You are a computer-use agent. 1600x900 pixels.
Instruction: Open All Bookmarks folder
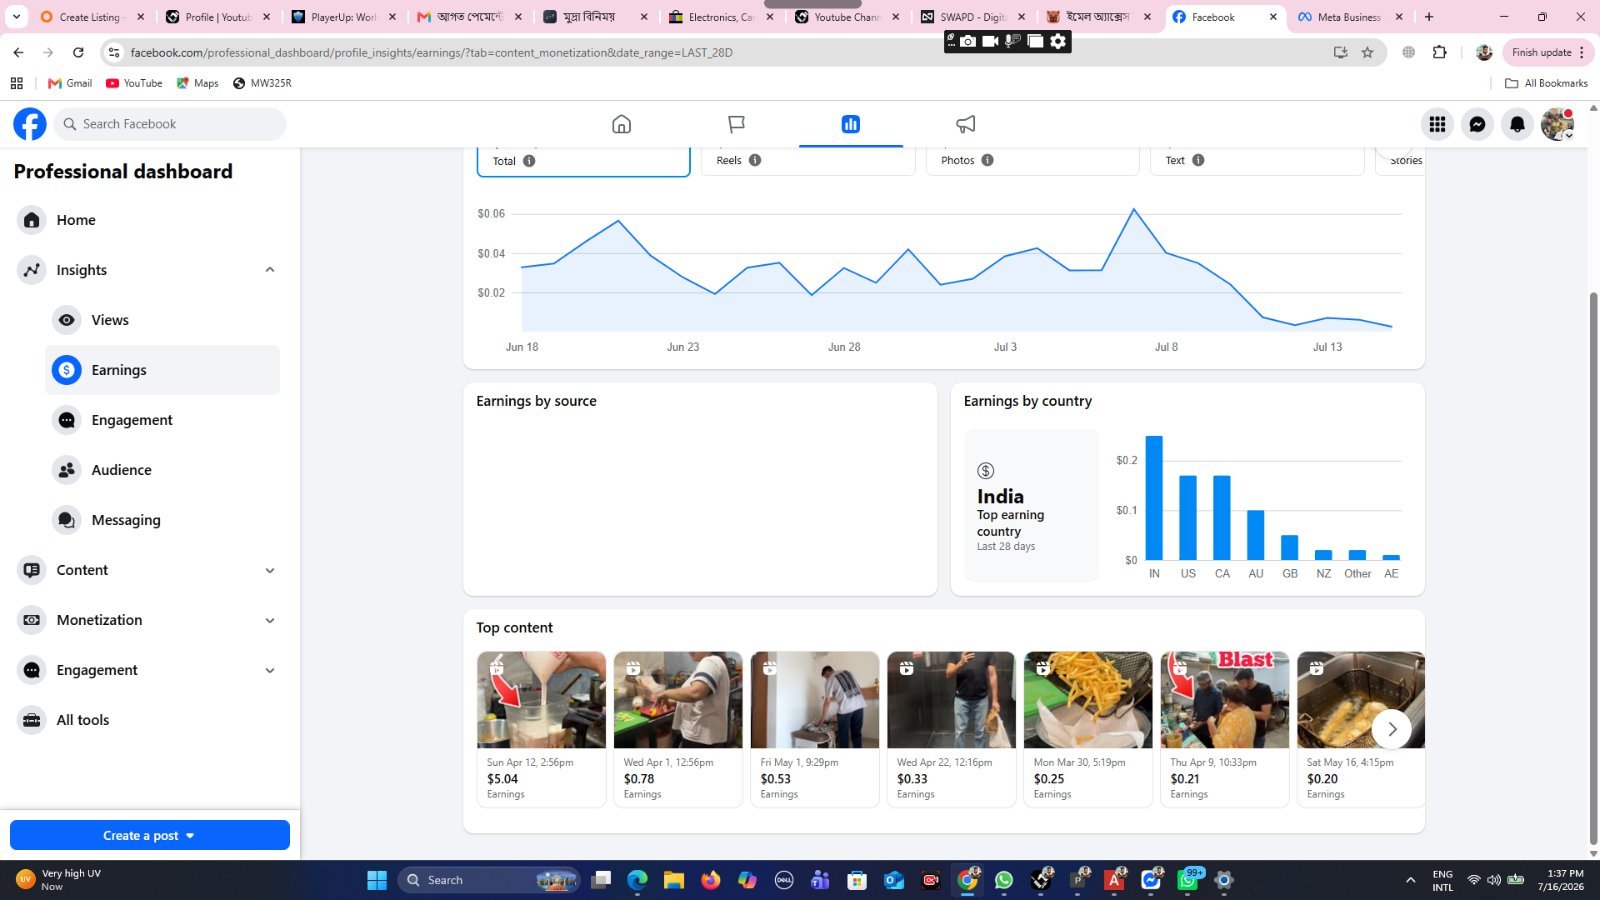coord(1546,83)
